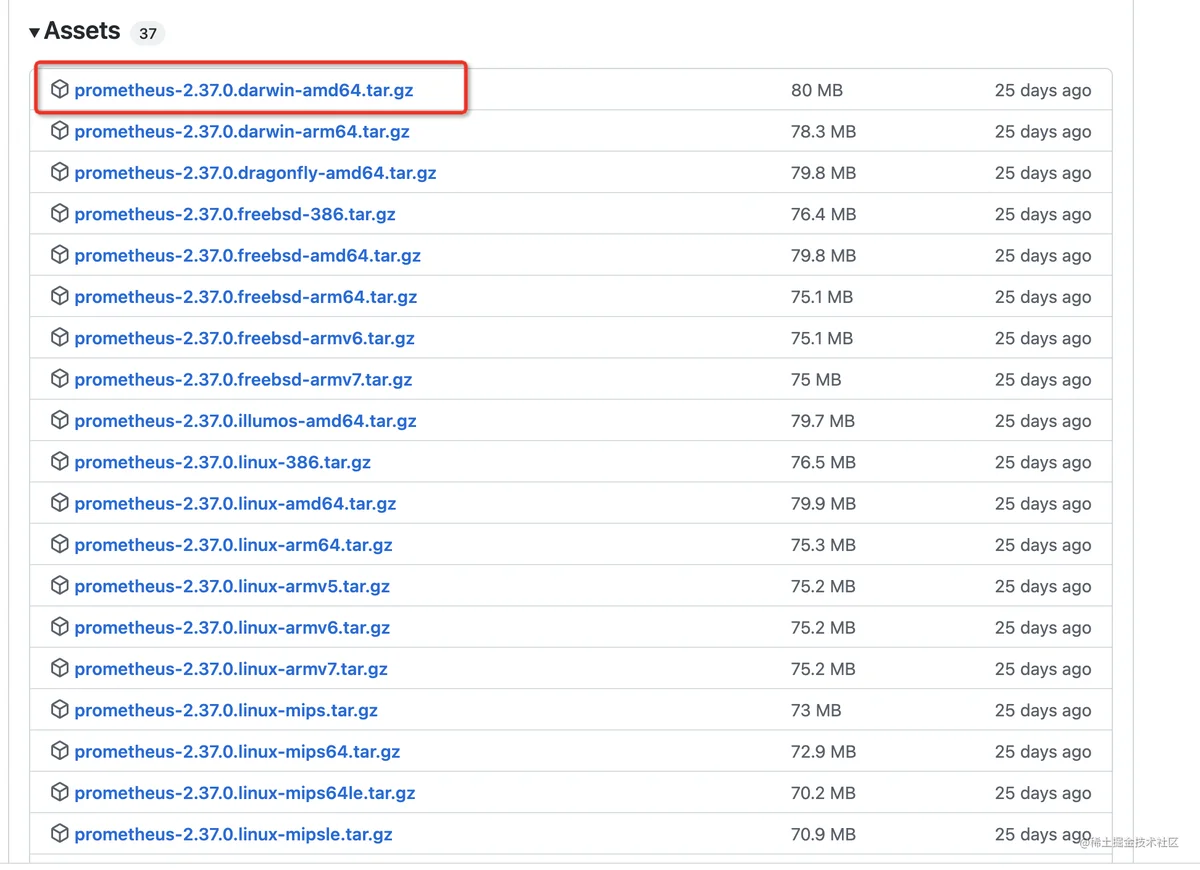
Task: Click prometheus-2.37.0.linux-mips.tar.gz link
Action: point(226,710)
